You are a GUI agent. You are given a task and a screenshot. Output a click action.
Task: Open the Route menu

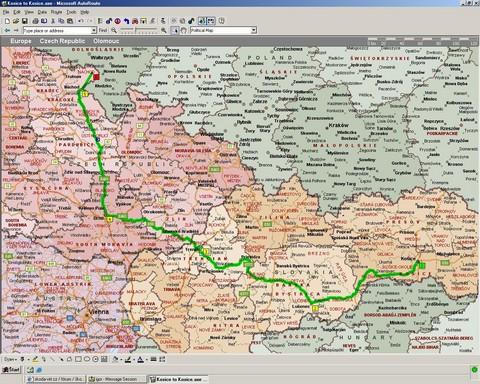56,12
